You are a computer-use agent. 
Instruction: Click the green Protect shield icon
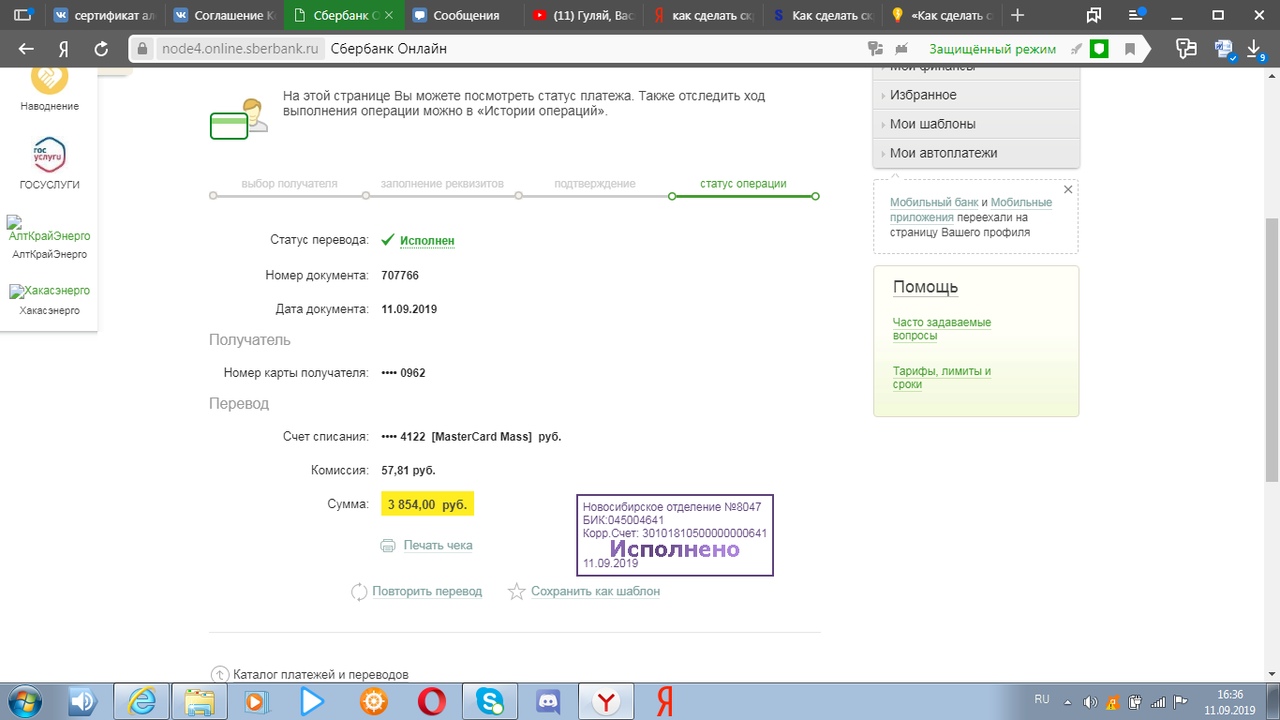point(1099,49)
